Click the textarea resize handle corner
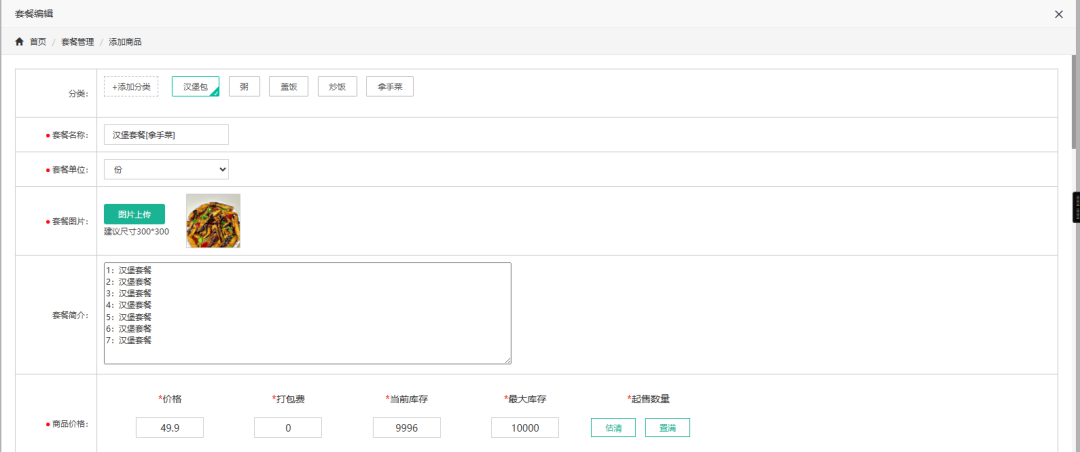The width and height of the screenshot is (1080, 452). (x=507, y=360)
